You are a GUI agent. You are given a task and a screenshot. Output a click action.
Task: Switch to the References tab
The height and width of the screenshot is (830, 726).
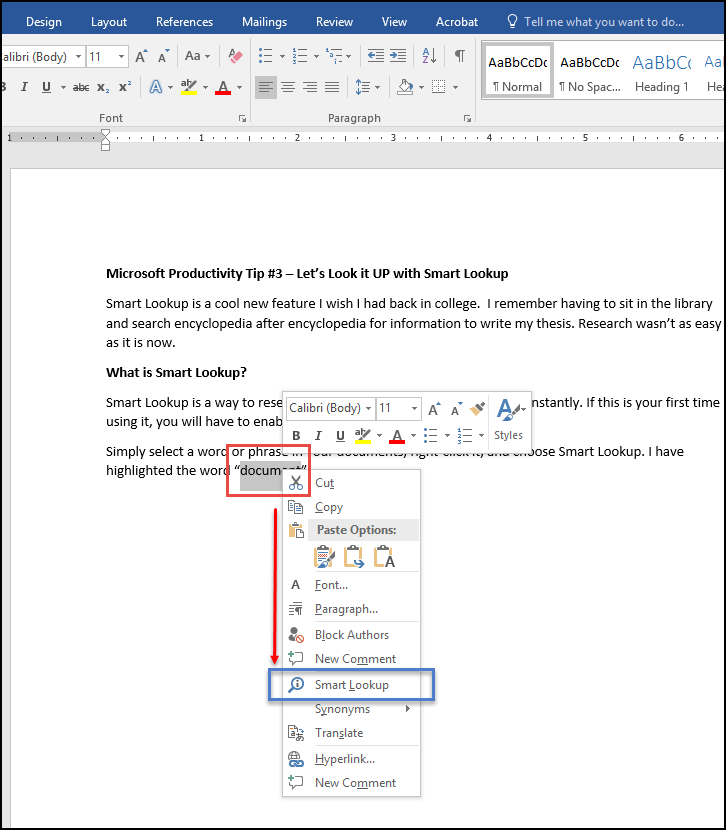point(184,22)
